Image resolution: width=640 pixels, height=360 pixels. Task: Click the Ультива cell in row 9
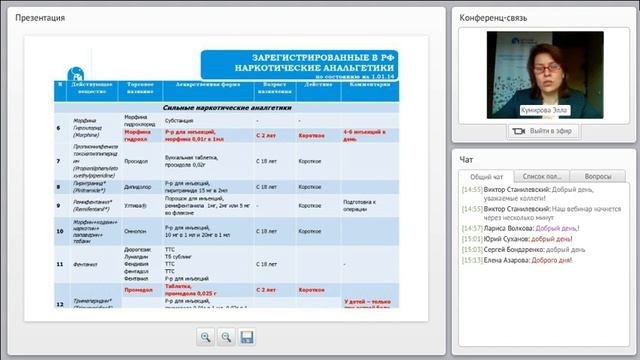pyautogui.click(x=135, y=206)
